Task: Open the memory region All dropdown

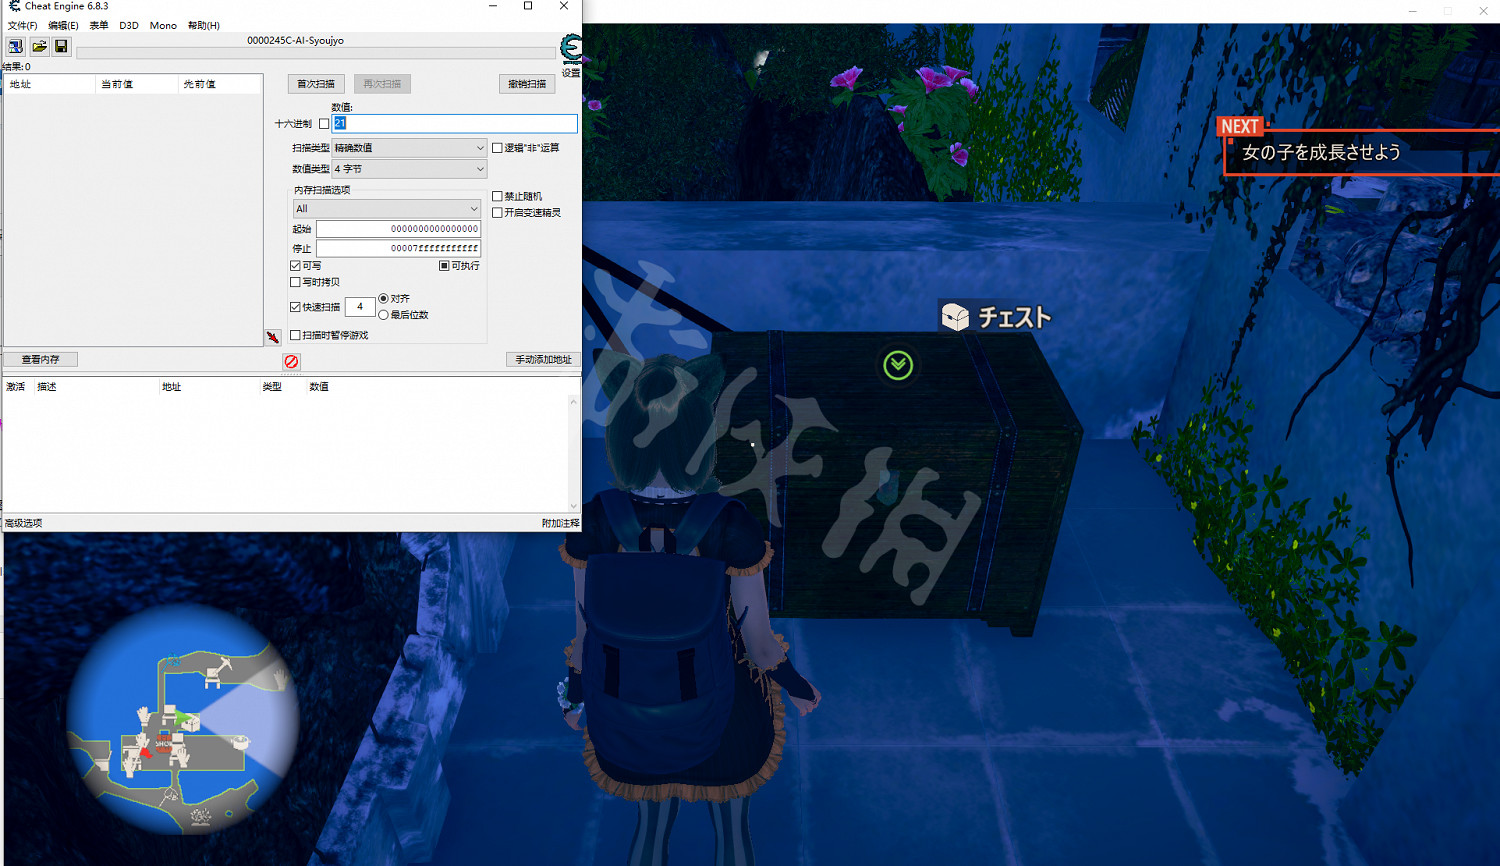Action: [386, 209]
